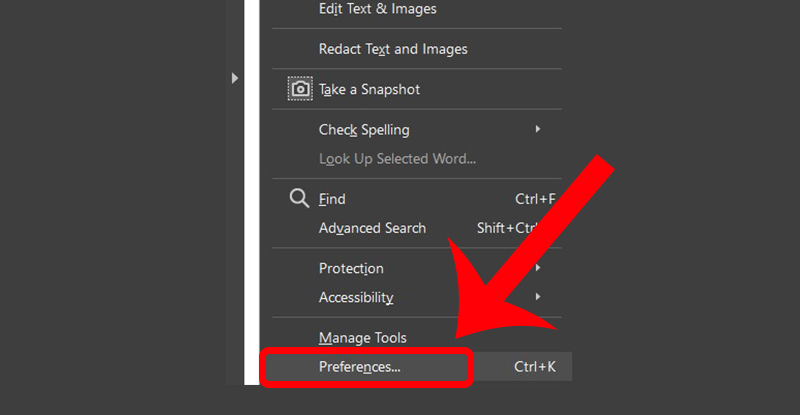Image resolution: width=800 pixels, height=415 pixels.
Task: Click the white document page strip
Action: pos(252,200)
